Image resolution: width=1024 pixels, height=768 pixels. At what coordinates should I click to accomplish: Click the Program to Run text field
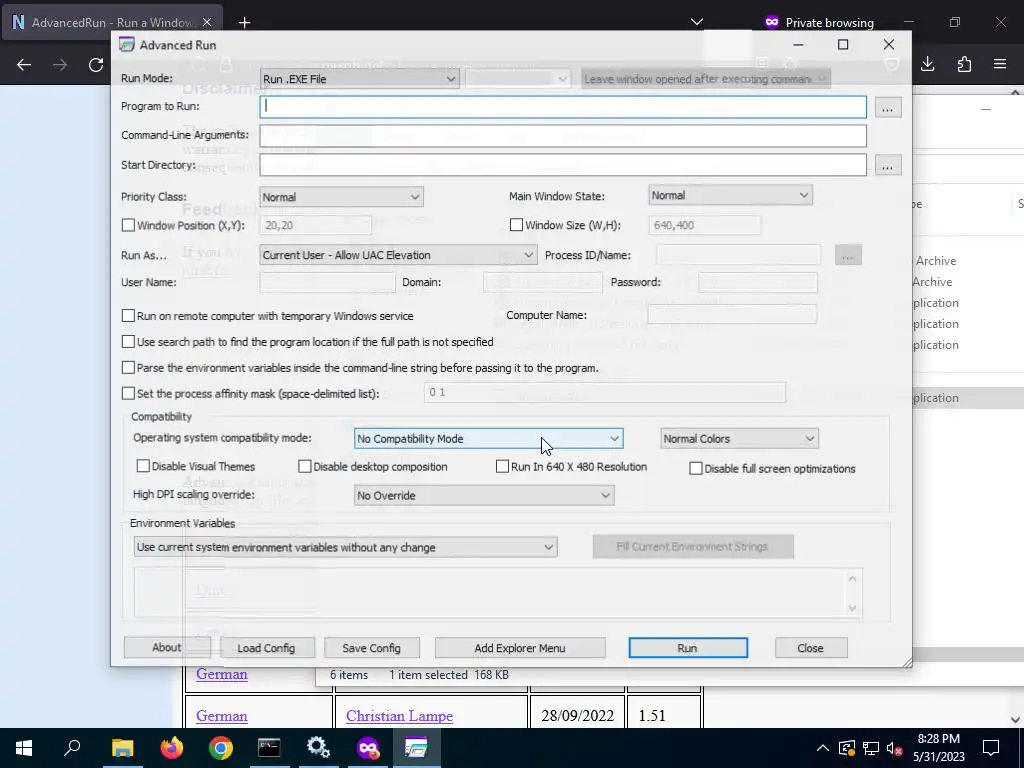point(563,107)
